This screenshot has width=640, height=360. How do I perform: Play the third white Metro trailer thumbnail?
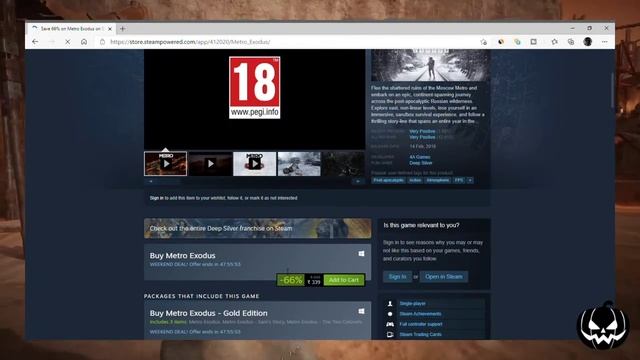[x=255, y=164]
